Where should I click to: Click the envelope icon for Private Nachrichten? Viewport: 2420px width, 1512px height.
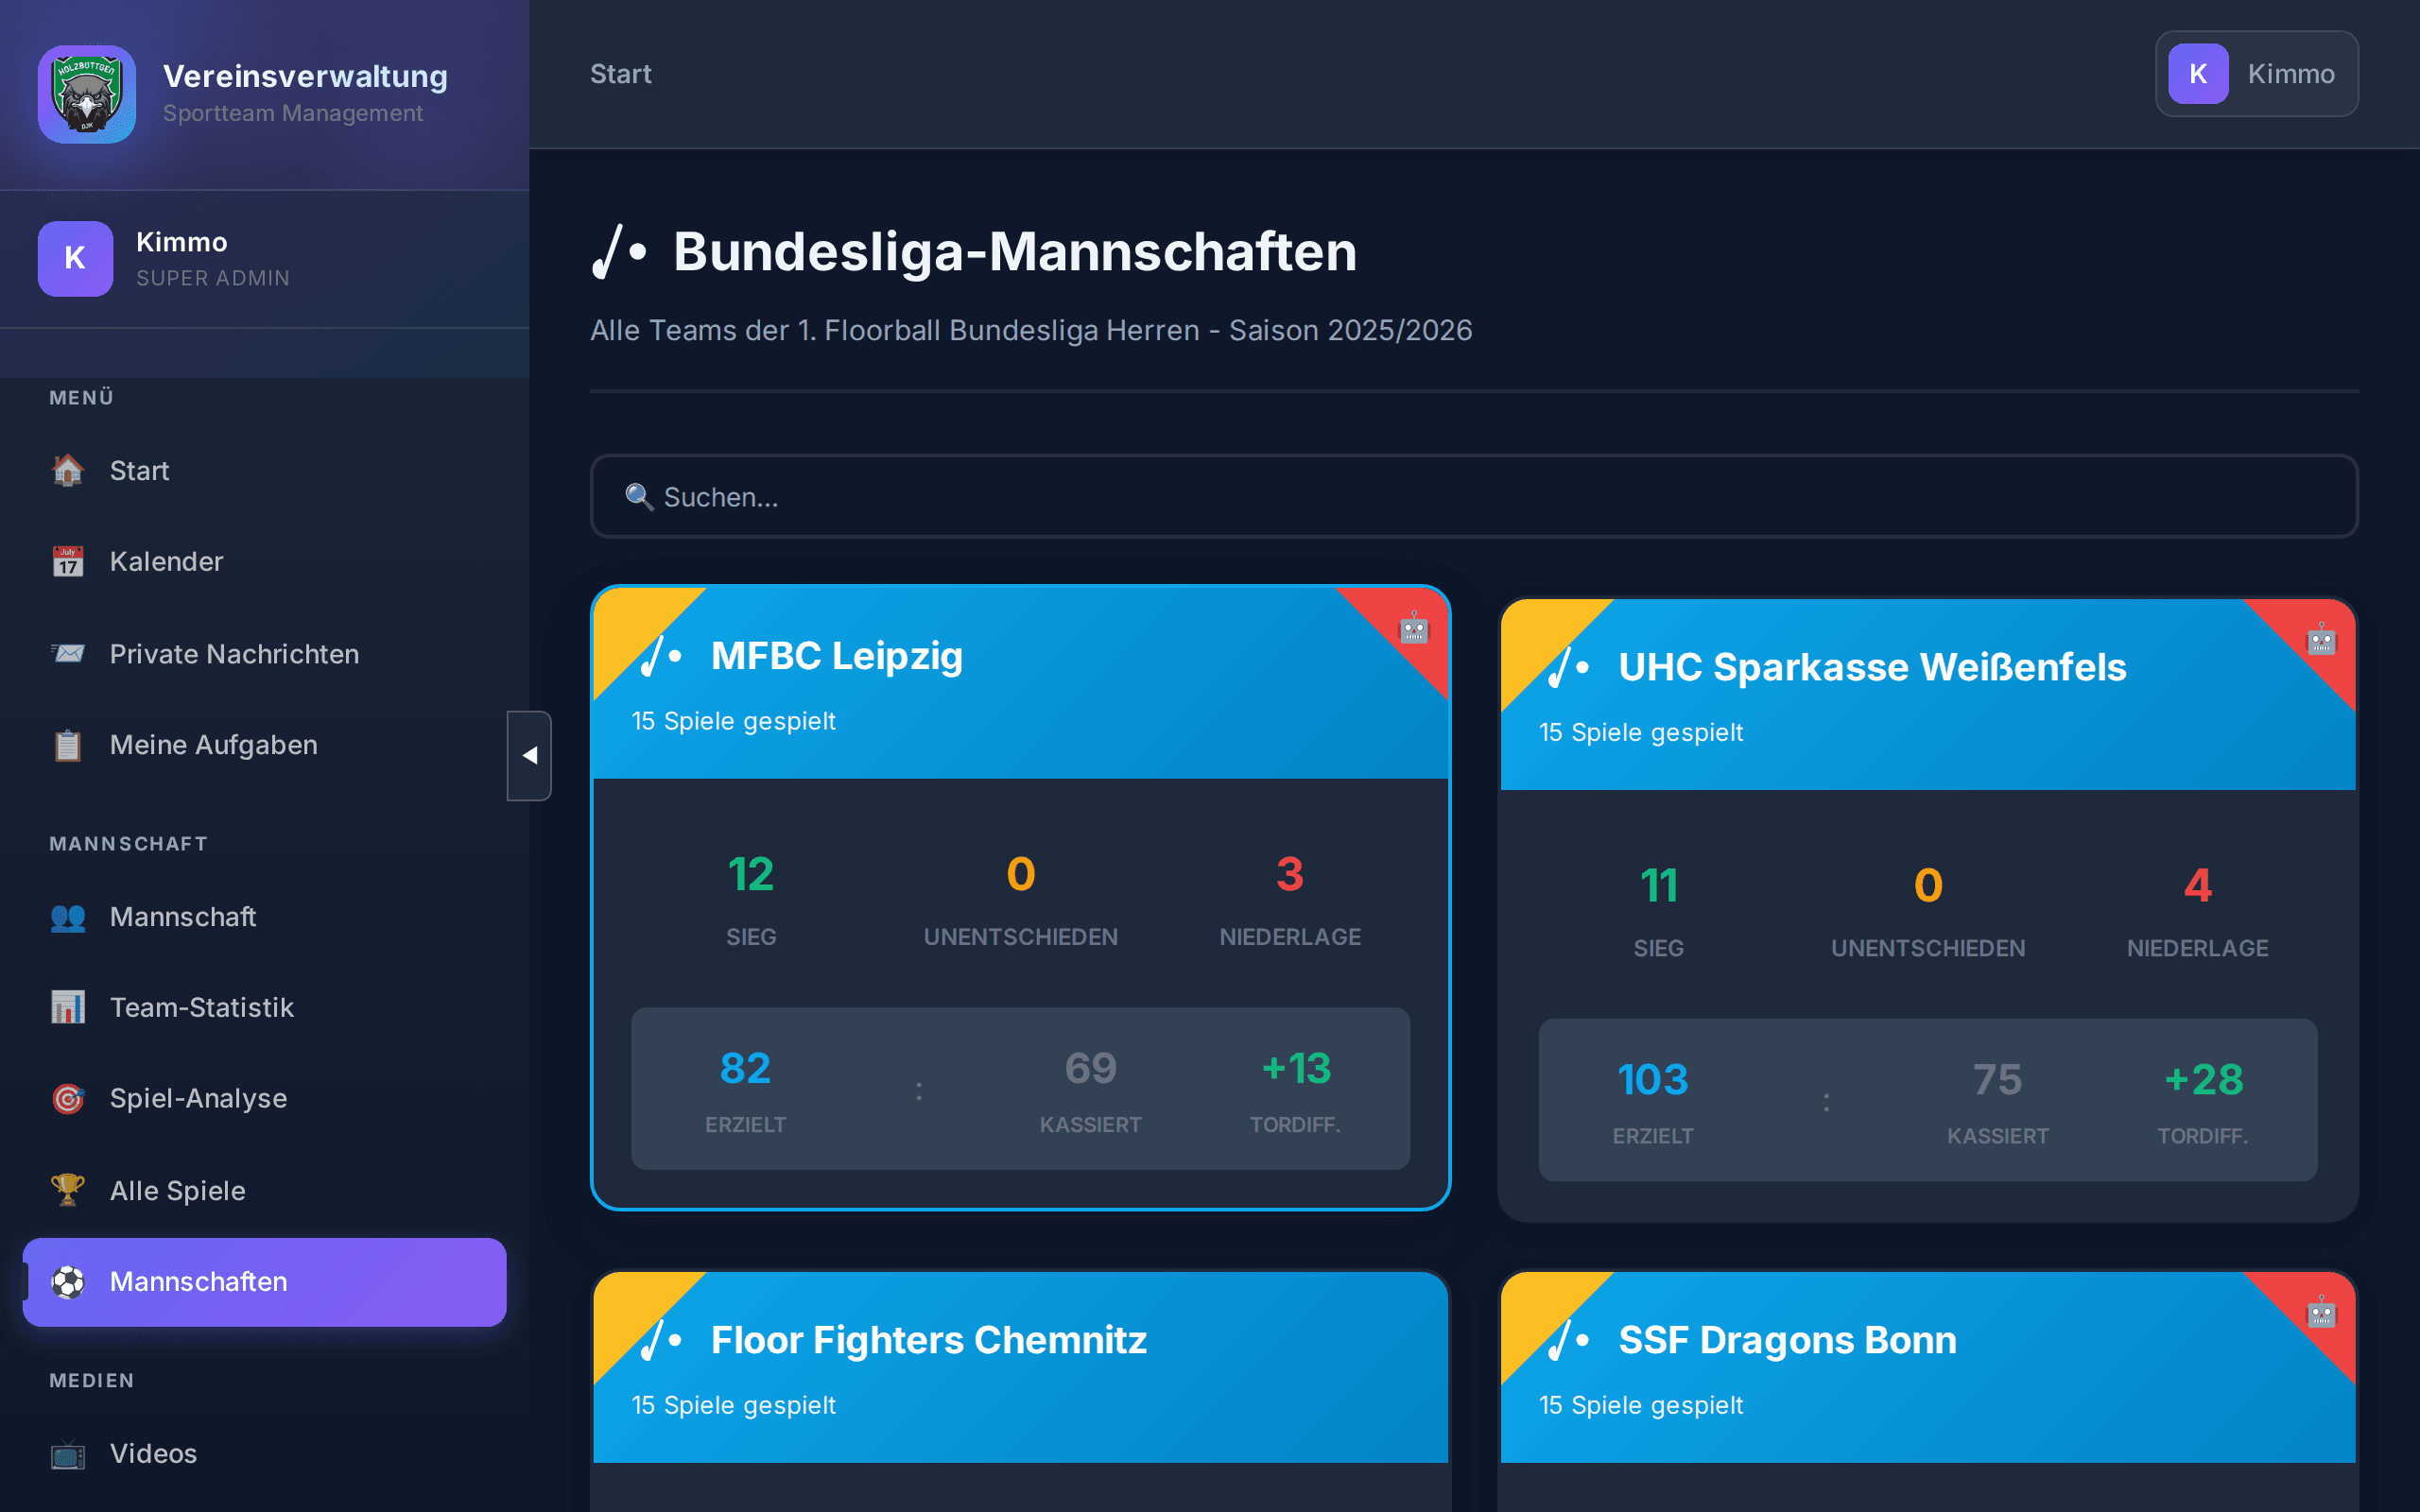(68, 654)
